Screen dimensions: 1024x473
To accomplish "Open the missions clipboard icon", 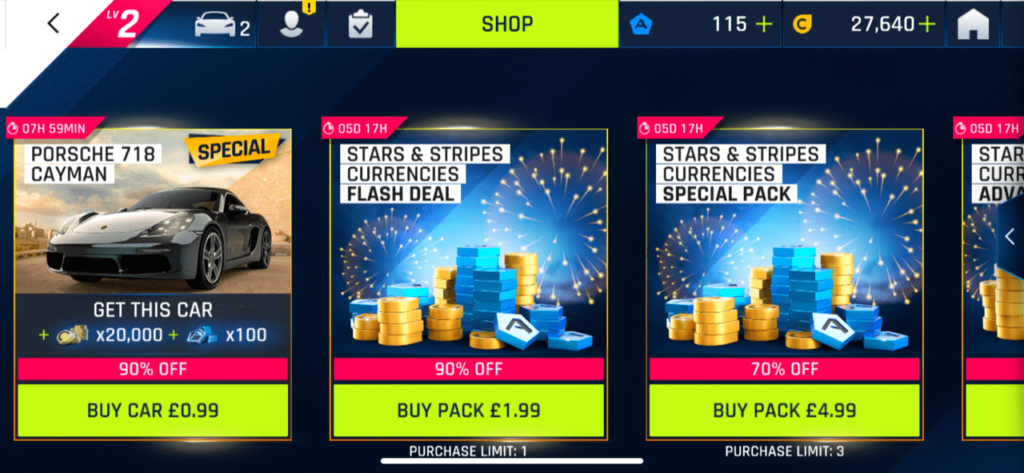I will (360, 25).
